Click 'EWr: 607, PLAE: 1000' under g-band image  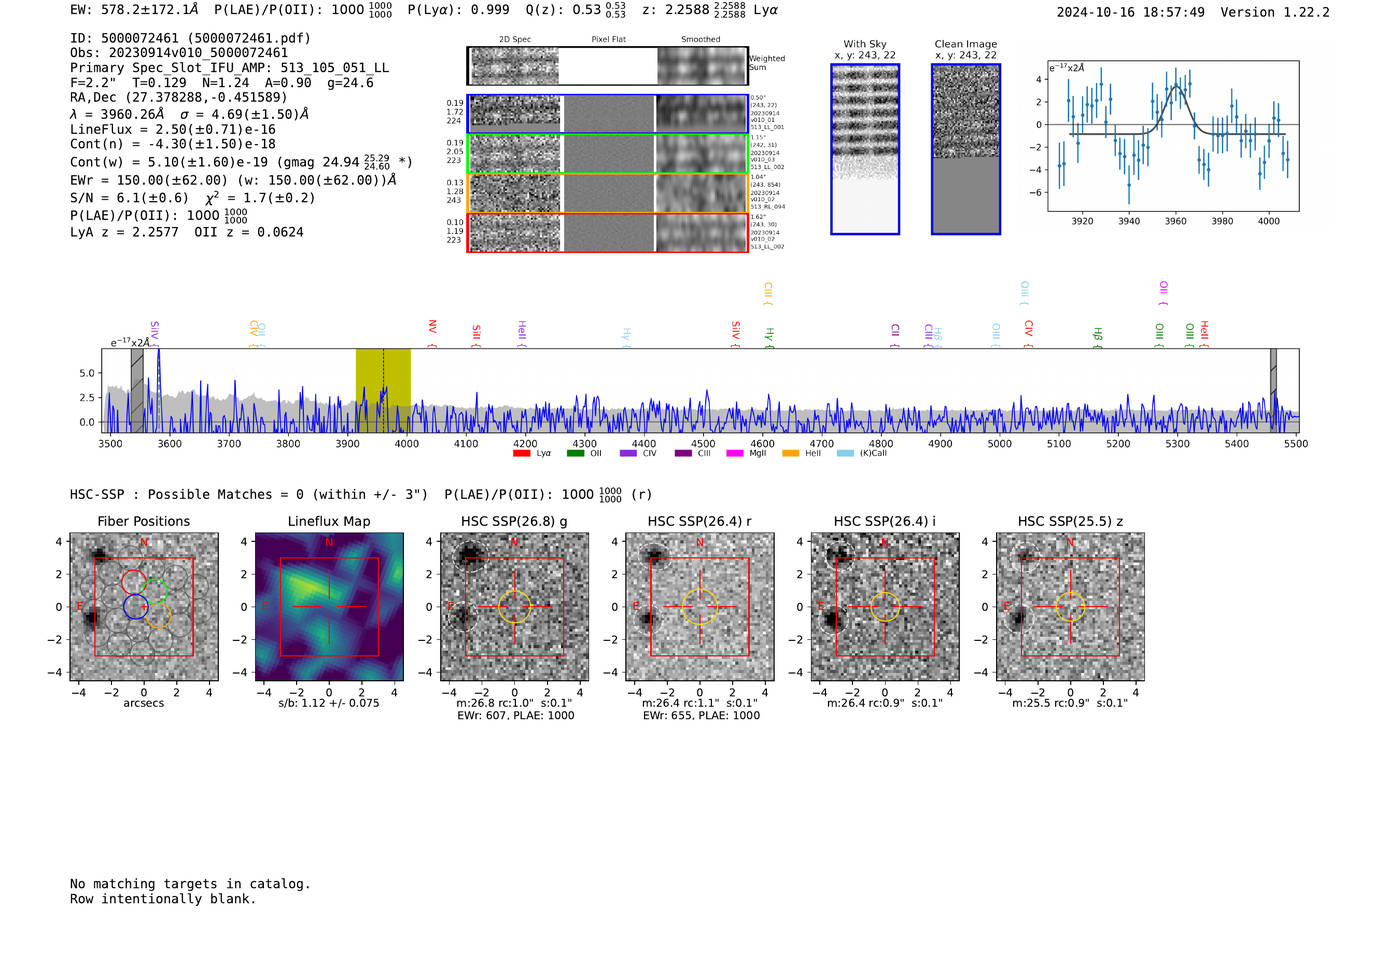516,716
